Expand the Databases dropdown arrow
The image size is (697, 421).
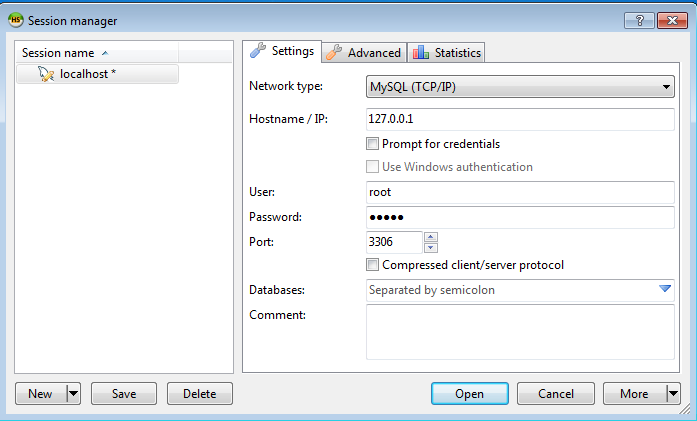tap(666, 290)
